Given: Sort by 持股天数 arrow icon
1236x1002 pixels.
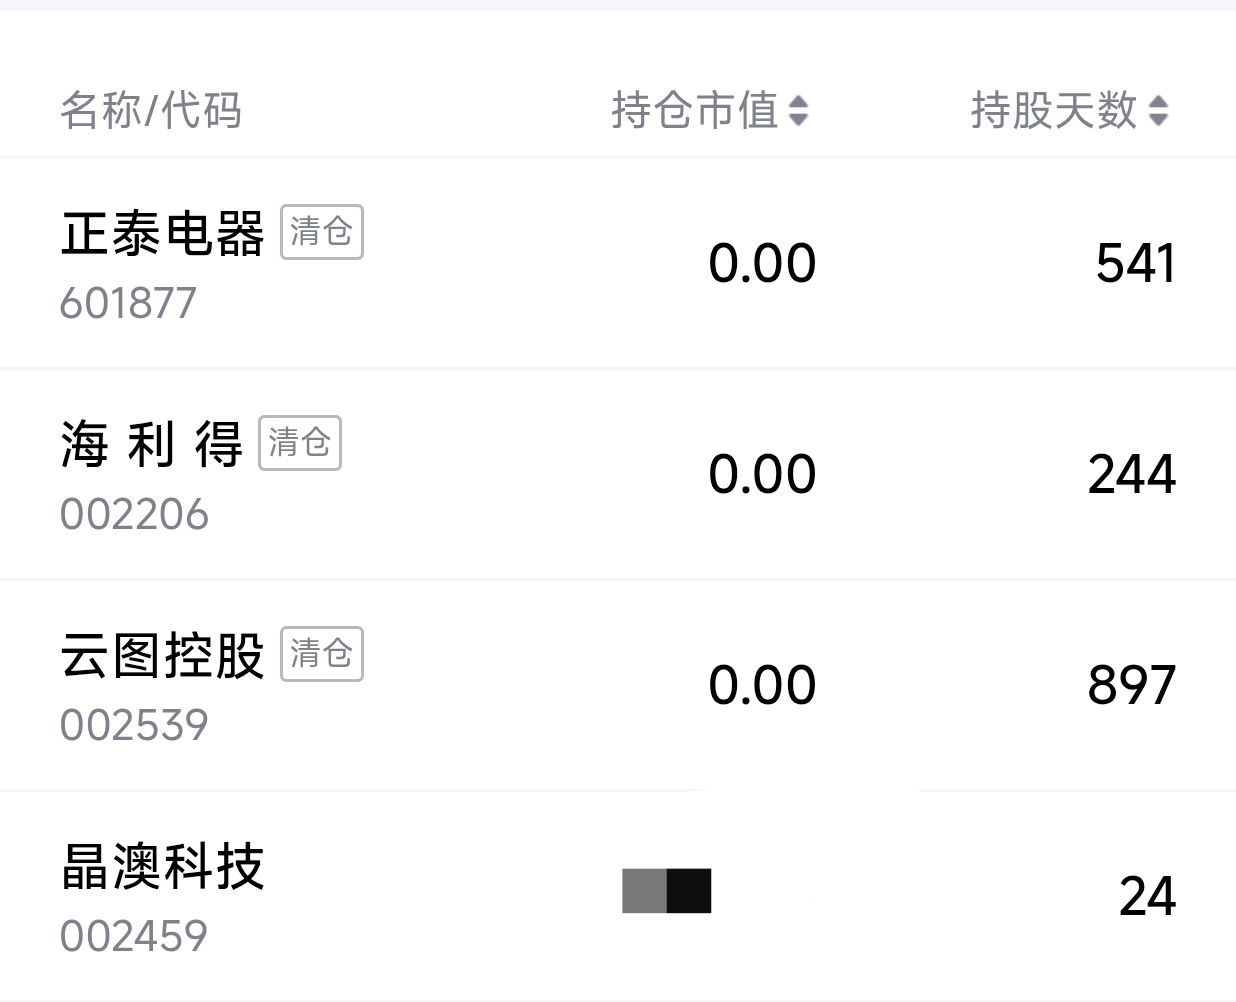Looking at the screenshot, I should tap(1158, 110).
